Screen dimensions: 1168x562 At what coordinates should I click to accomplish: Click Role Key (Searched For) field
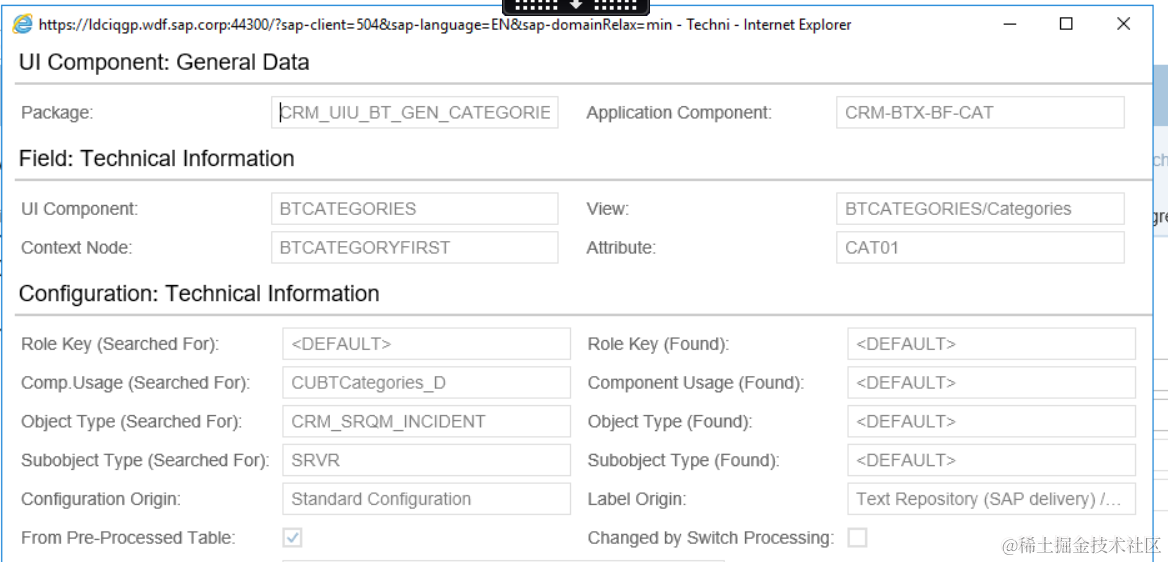(427, 344)
